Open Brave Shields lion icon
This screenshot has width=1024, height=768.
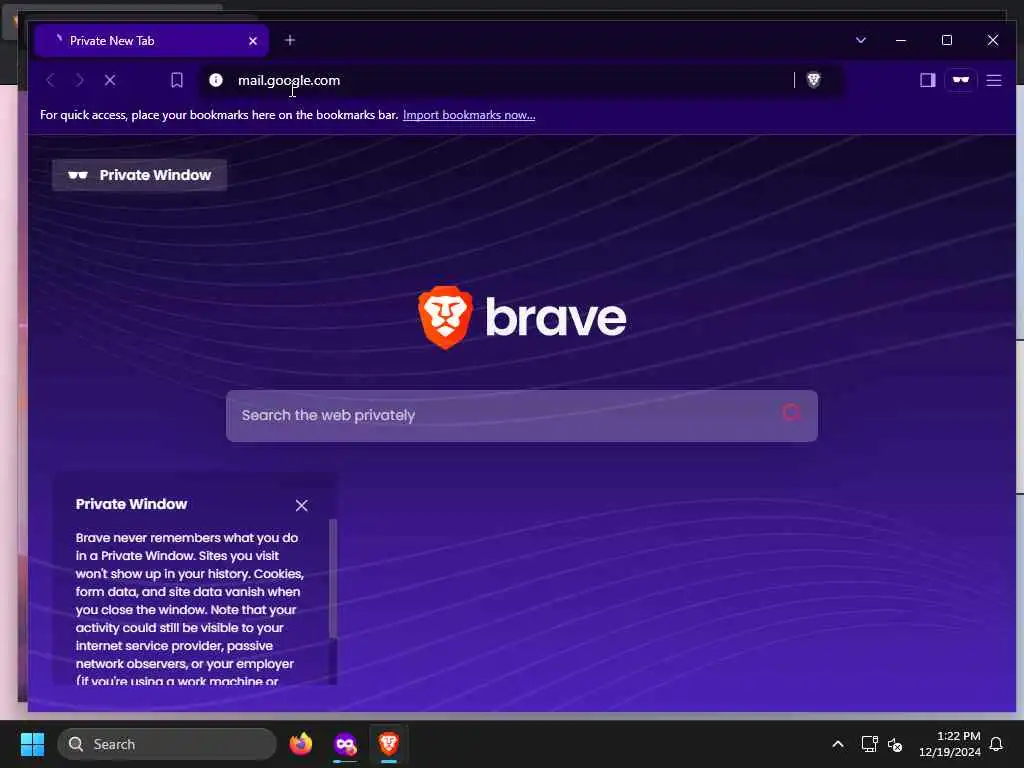point(813,80)
